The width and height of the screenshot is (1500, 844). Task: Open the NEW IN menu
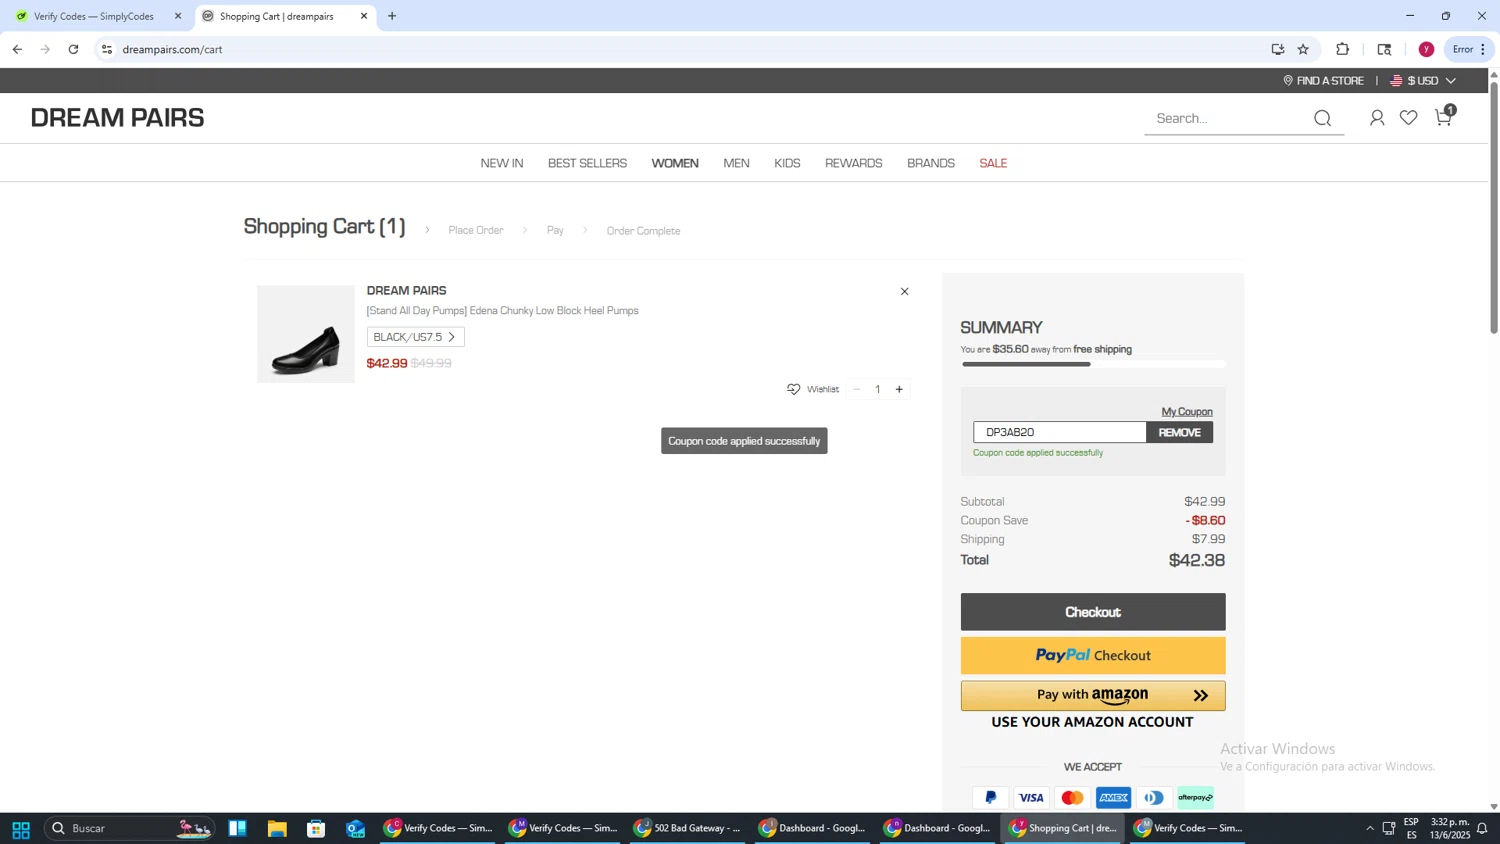(x=502, y=163)
